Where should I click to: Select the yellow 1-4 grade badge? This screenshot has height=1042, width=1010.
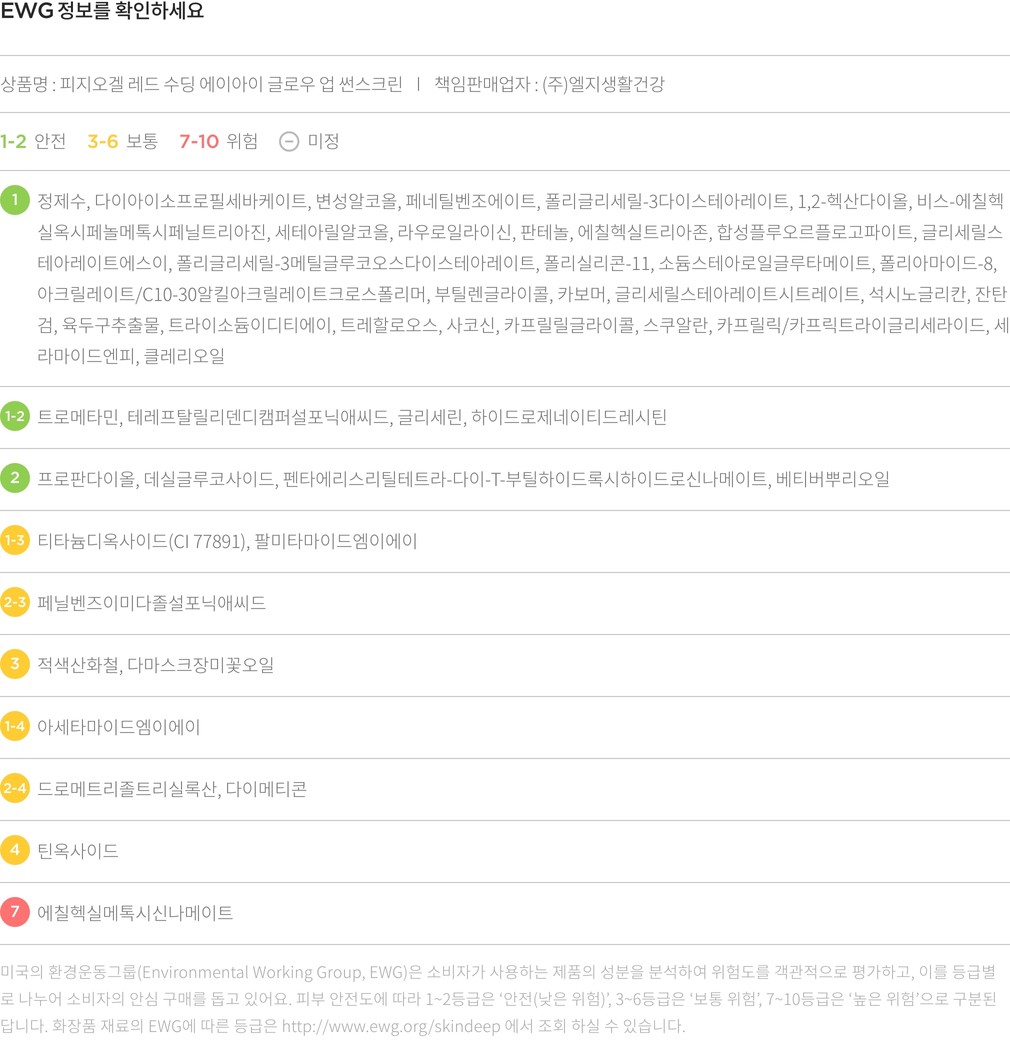[15, 726]
